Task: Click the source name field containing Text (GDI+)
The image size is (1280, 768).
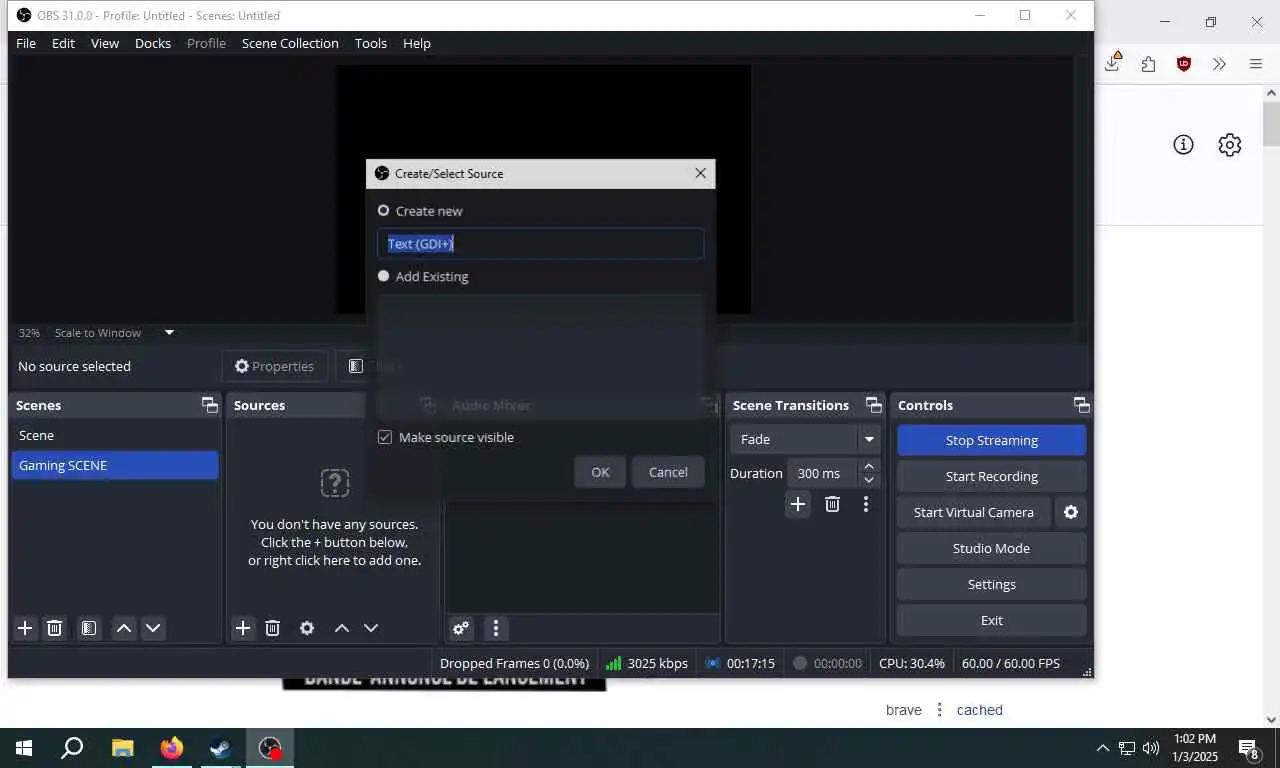Action: pos(540,244)
